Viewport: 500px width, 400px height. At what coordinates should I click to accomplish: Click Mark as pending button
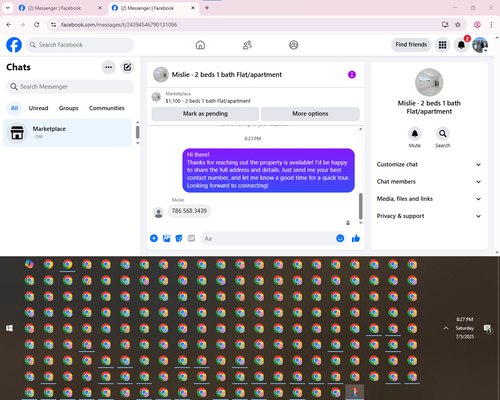point(205,114)
